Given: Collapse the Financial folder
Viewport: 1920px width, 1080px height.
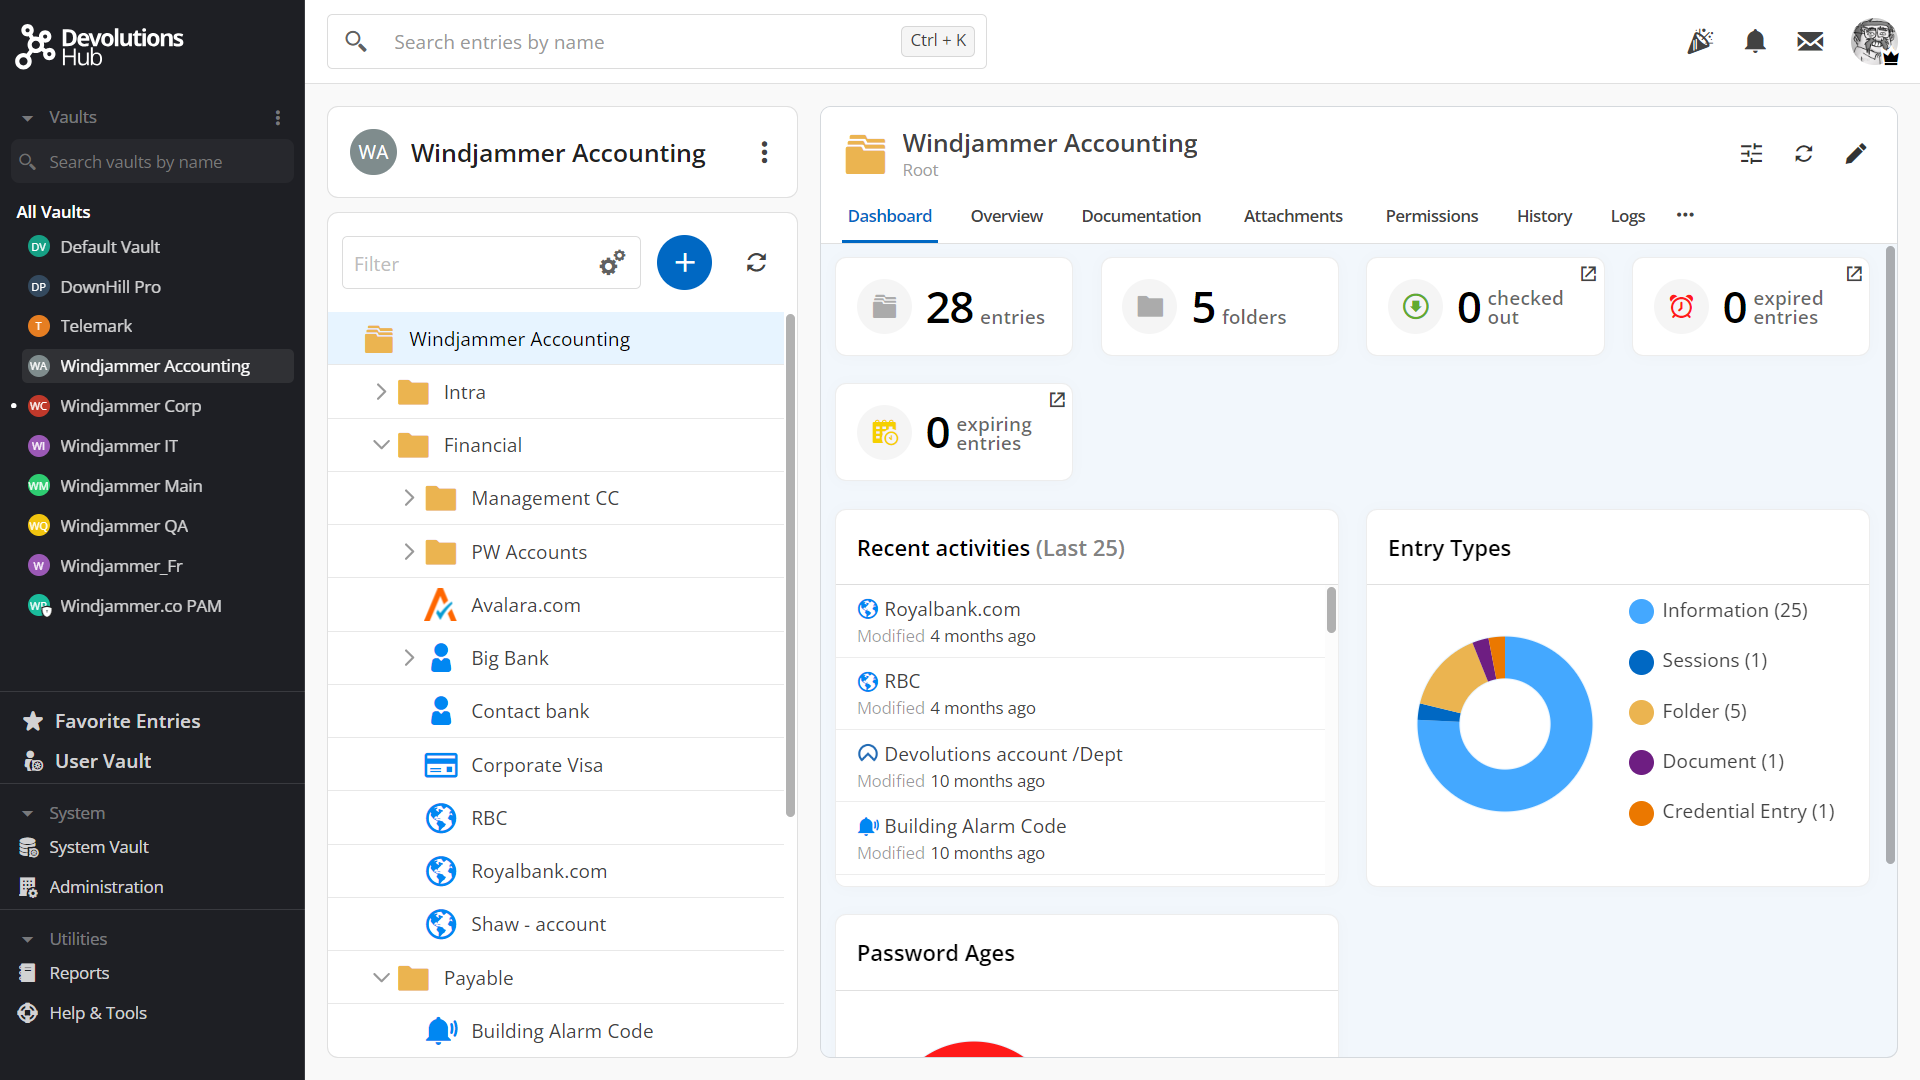Looking at the screenshot, I should (381, 445).
